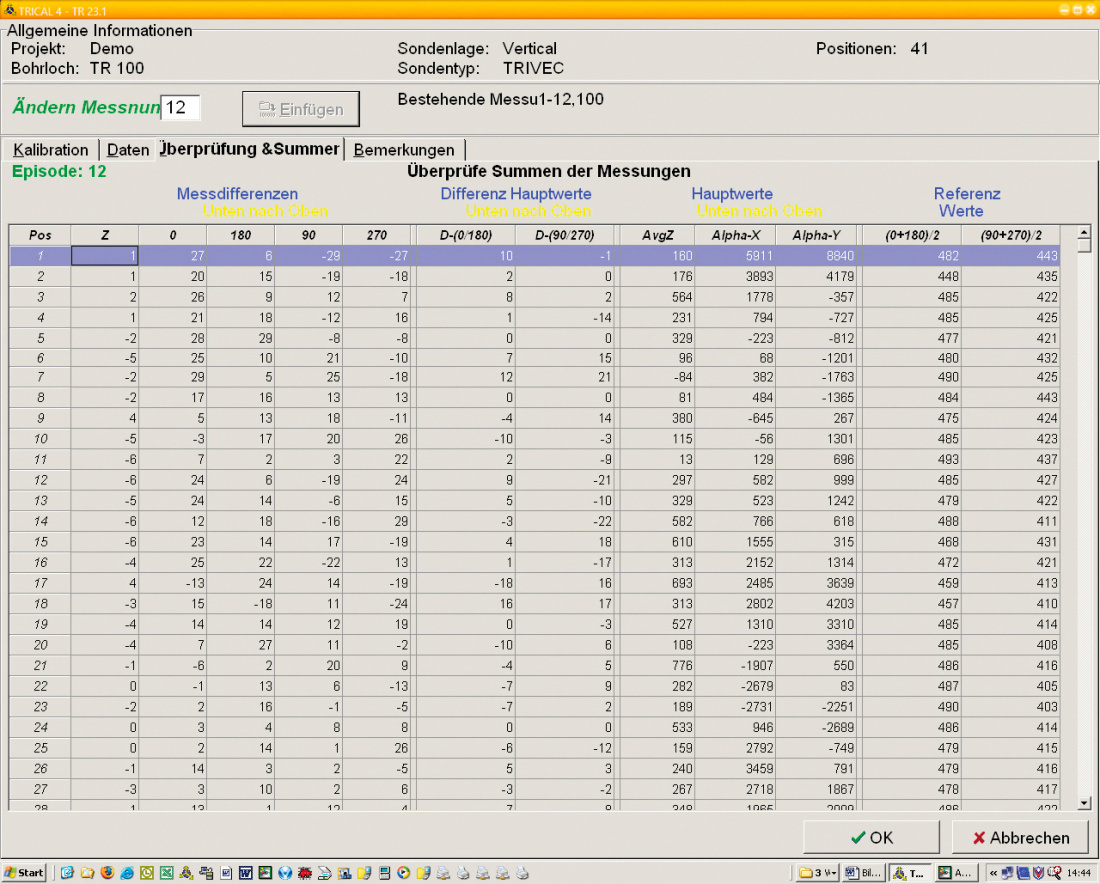Click the Alpha-X column header
The image size is (1100, 884).
(x=736, y=235)
